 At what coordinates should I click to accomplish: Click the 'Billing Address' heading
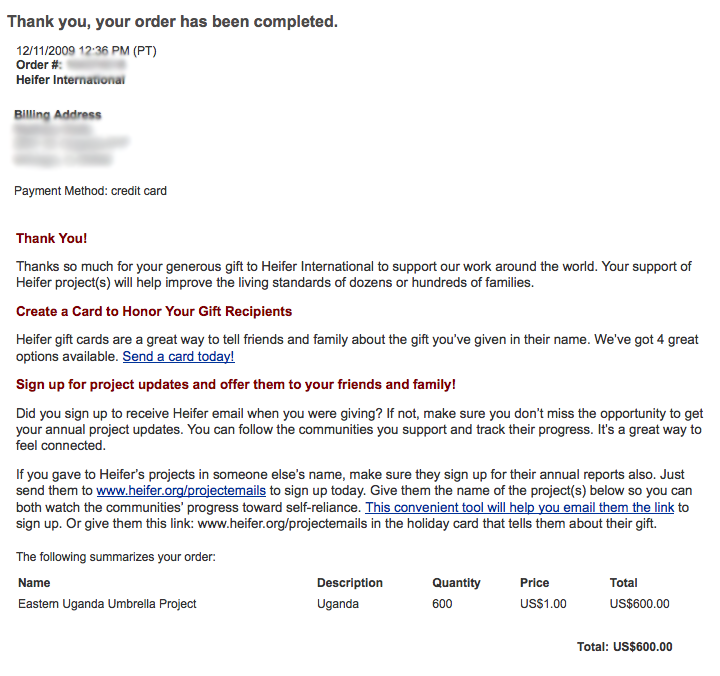point(58,115)
